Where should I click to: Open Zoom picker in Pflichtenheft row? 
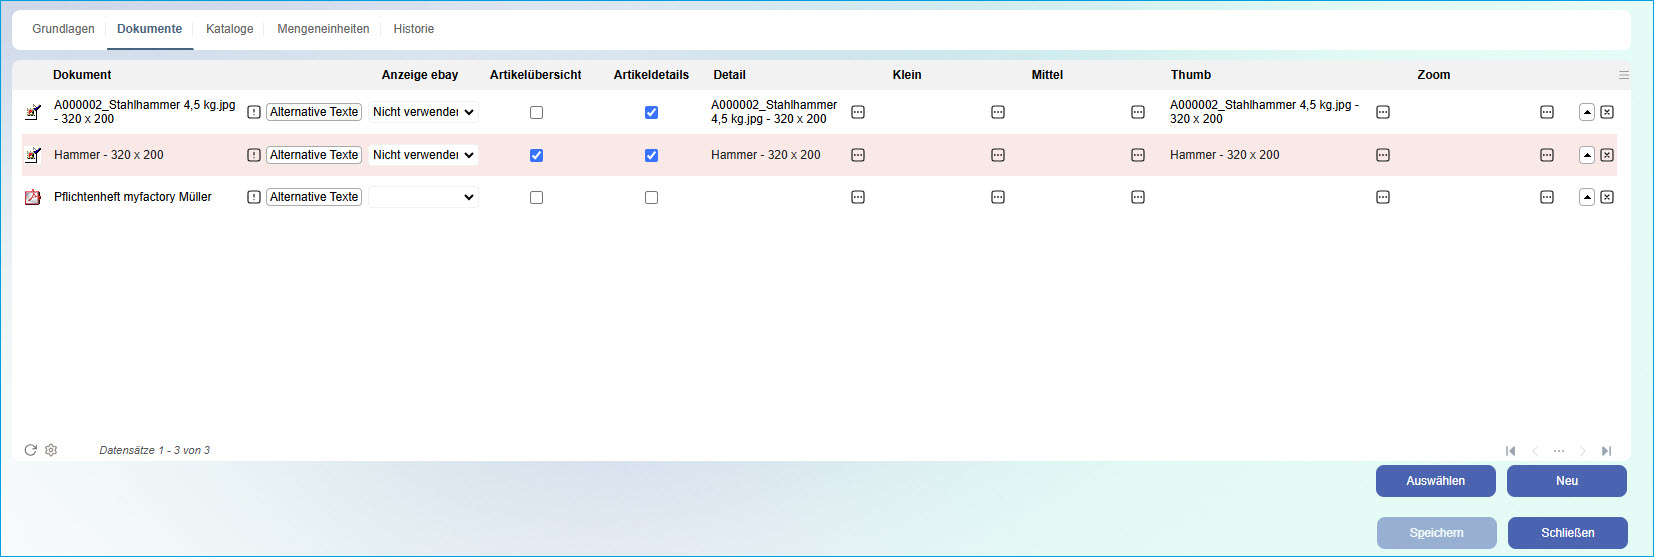click(x=1547, y=197)
